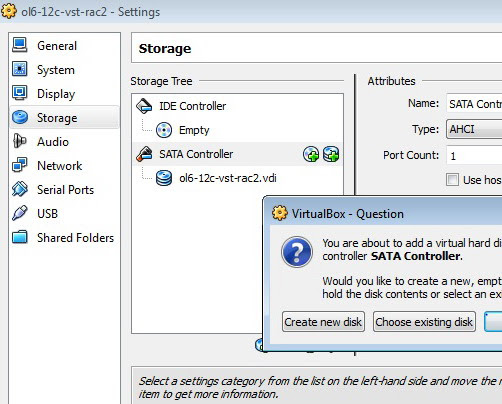Screen dimensions: 502x404
Task: Add CD/DVD device to SATA Controller
Action: tap(311, 154)
